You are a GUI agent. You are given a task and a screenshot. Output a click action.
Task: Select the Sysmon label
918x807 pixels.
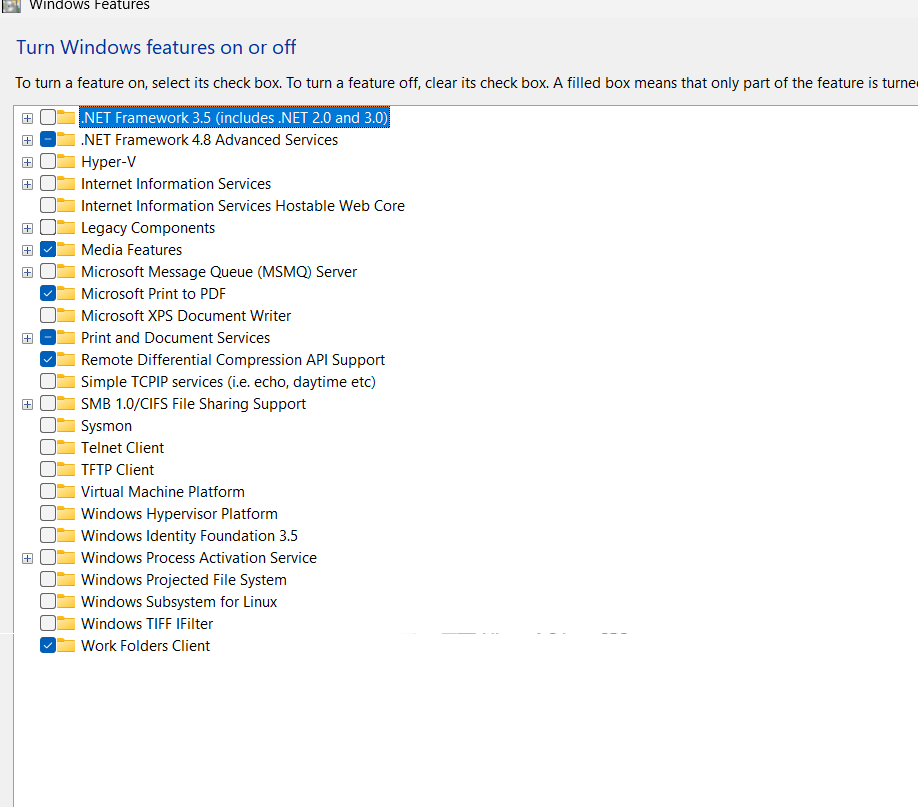click(106, 426)
